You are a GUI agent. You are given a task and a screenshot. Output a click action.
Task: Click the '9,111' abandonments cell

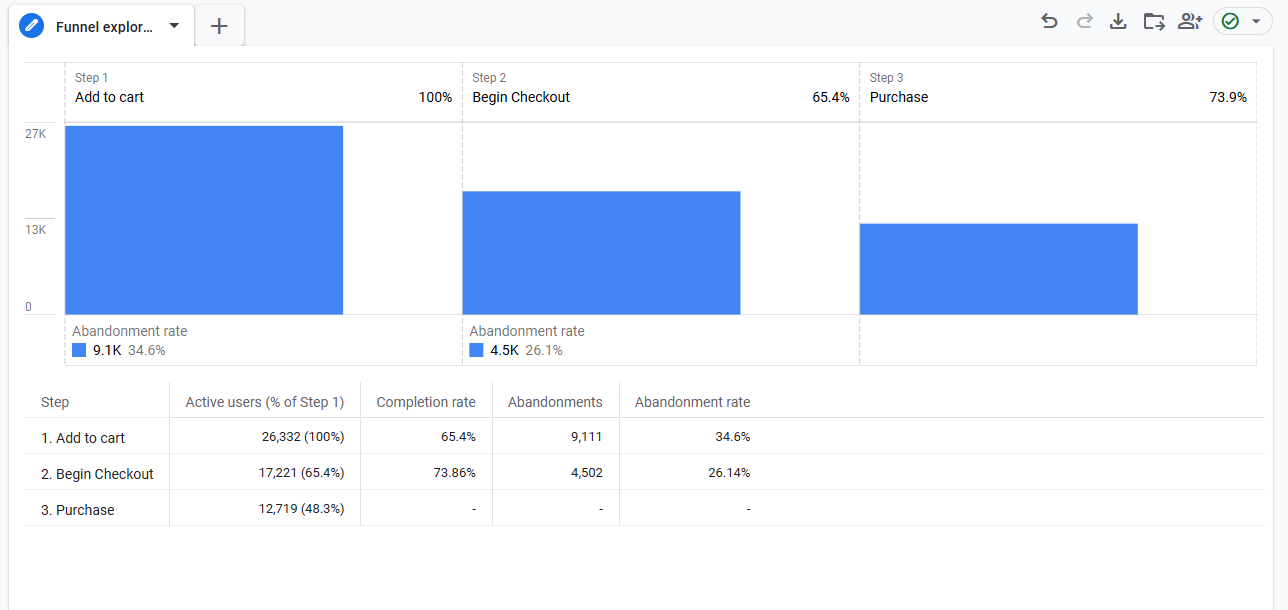point(587,437)
